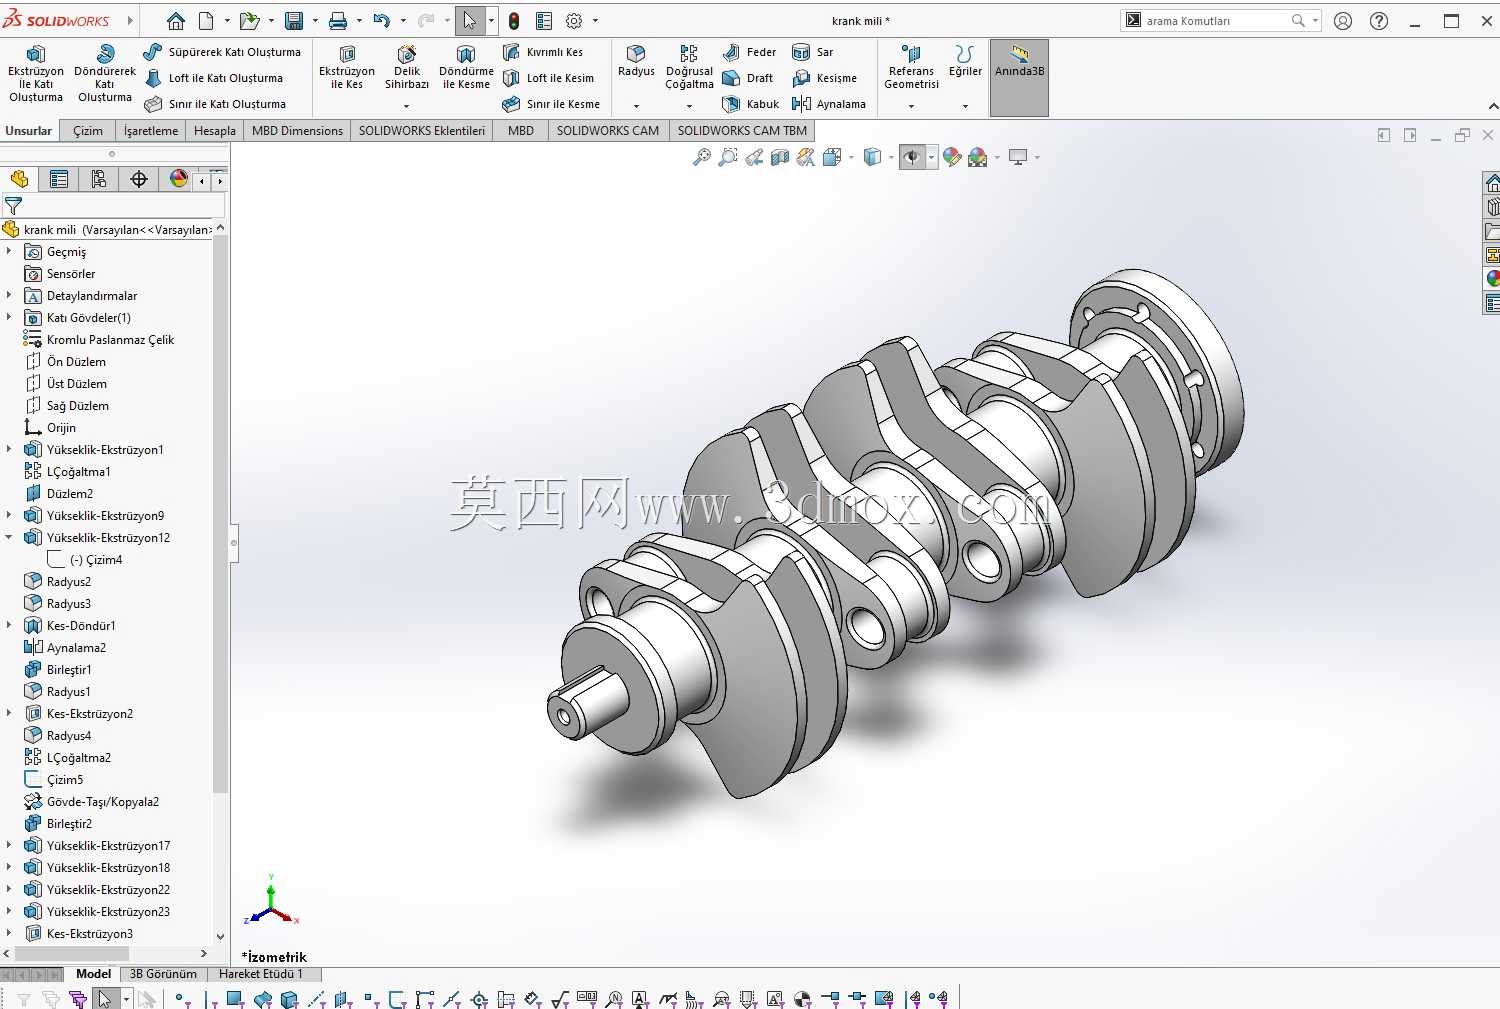Select Döndürerek Katı Oluşturma tool

[x=105, y=74]
